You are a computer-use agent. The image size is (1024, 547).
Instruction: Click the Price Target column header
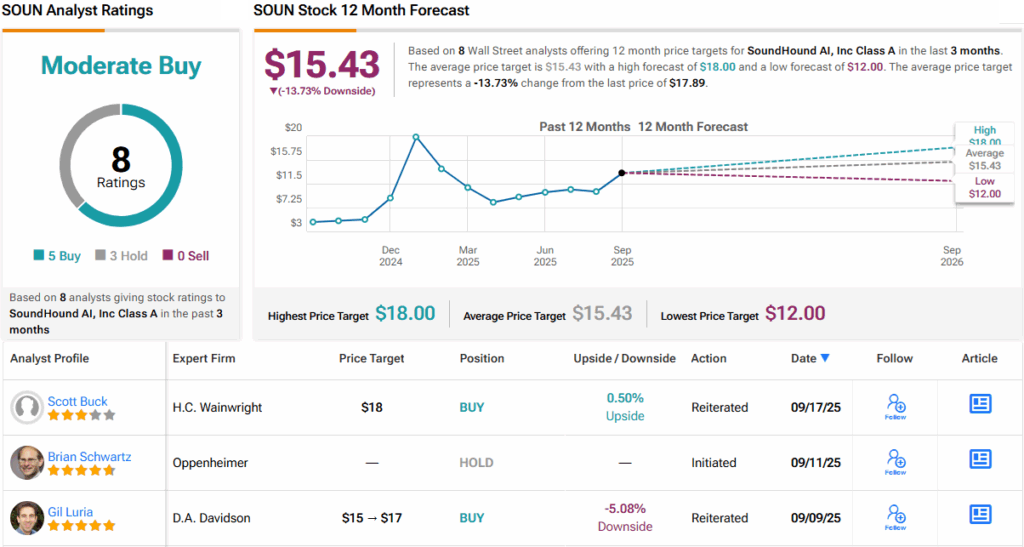[371, 358]
